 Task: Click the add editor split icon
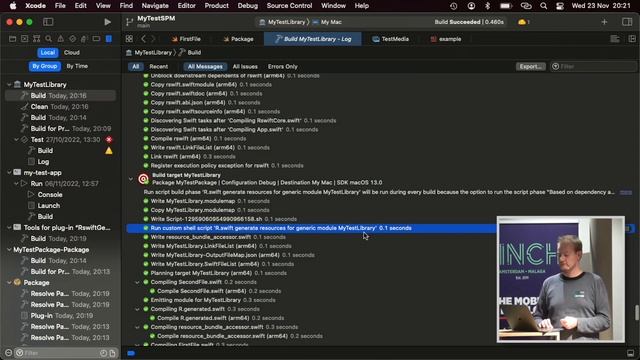point(632,39)
